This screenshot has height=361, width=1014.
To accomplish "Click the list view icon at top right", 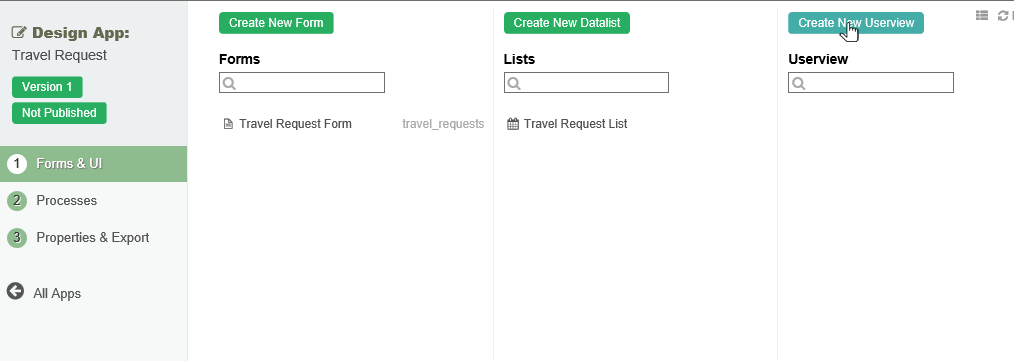I will (982, 16).
